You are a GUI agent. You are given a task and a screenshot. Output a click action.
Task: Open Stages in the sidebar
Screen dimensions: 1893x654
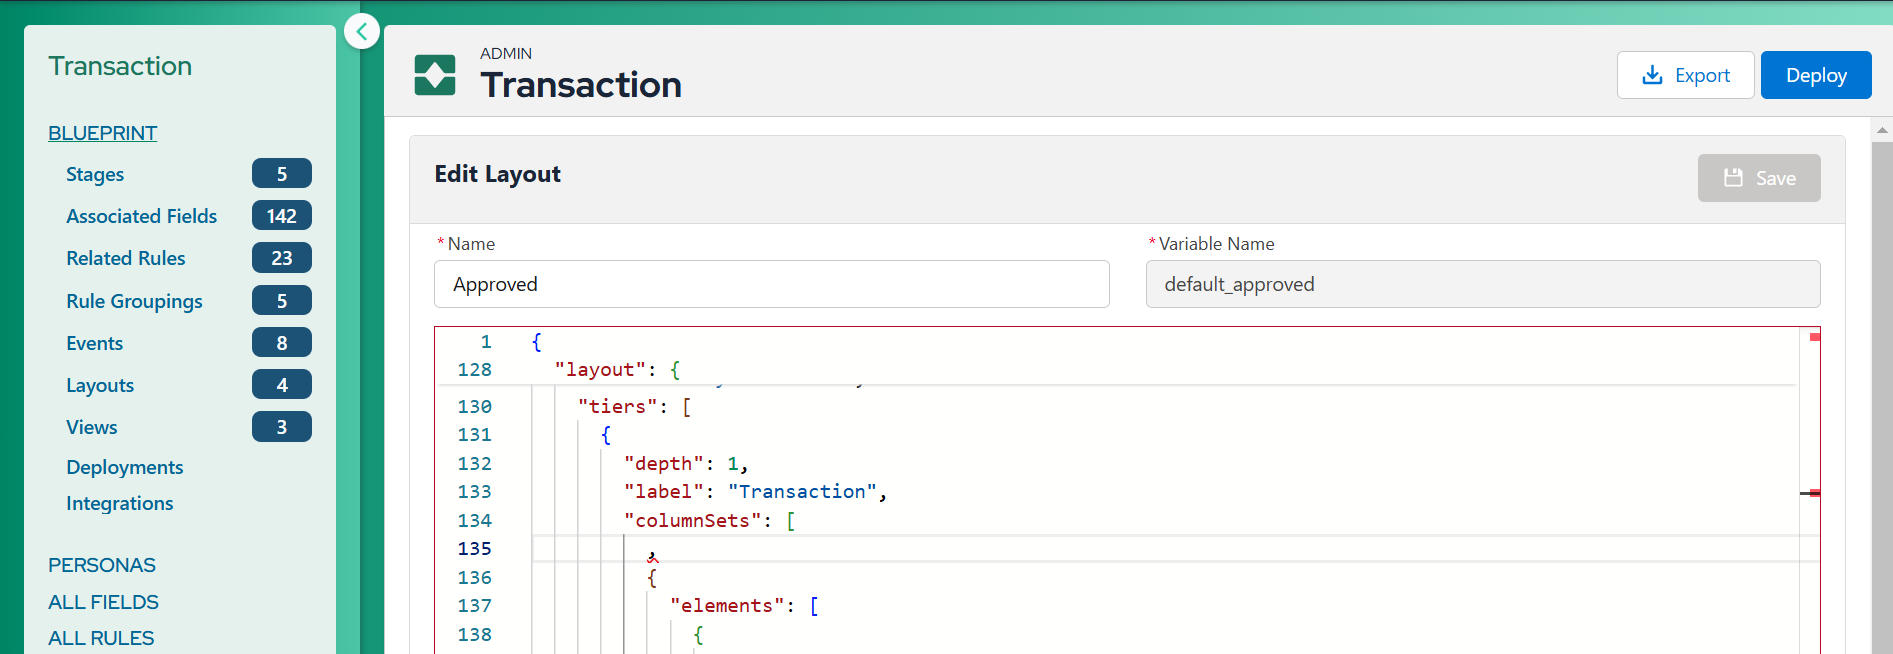pos(95,174)
